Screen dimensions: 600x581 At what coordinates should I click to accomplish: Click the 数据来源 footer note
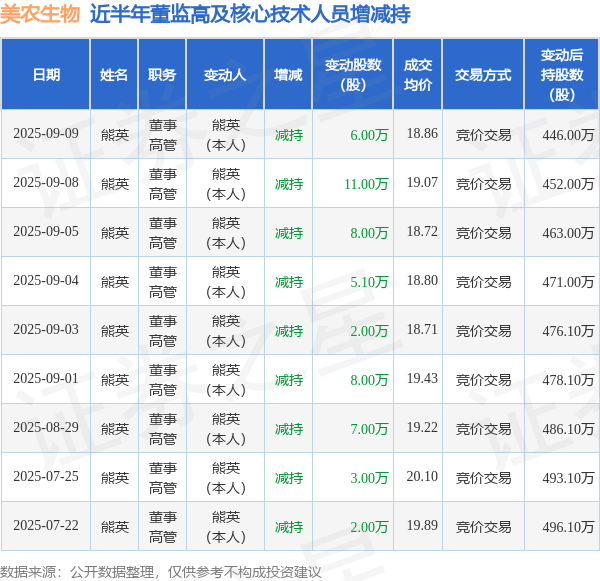click(161, 572)
